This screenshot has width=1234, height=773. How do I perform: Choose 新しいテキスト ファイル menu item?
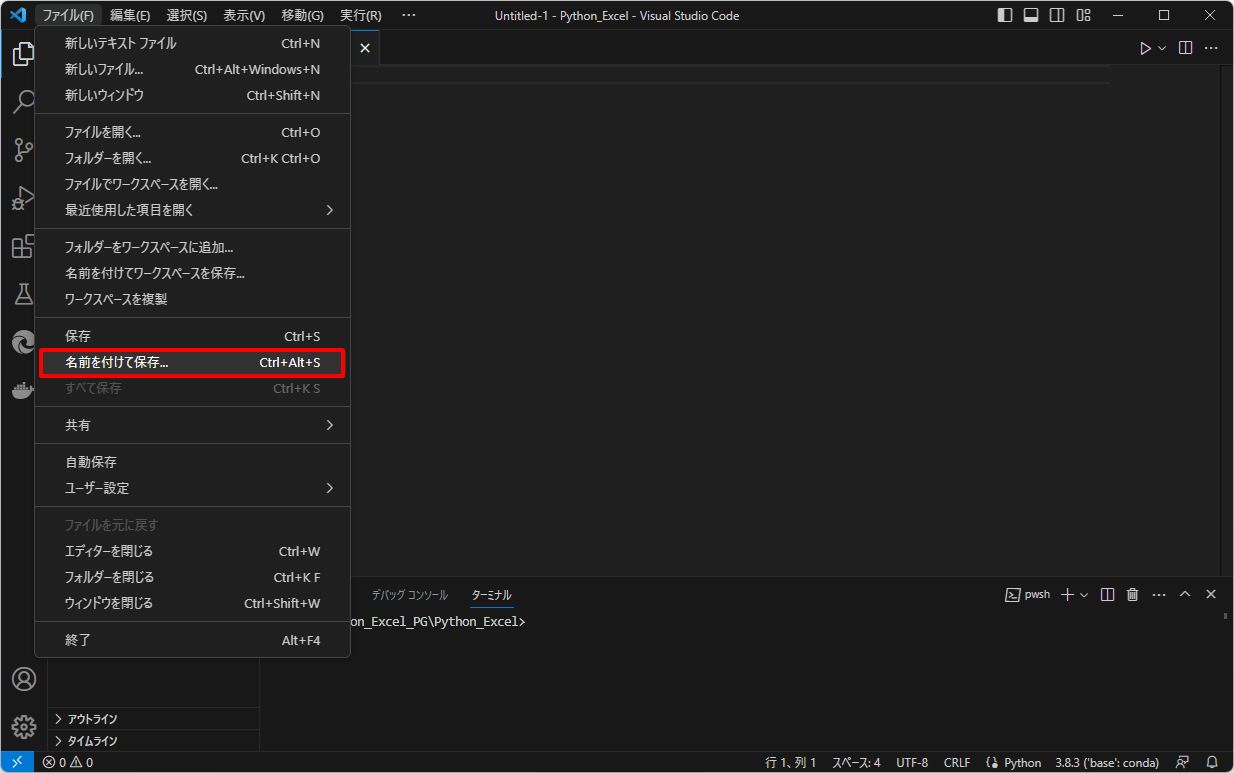pos(192,43)
